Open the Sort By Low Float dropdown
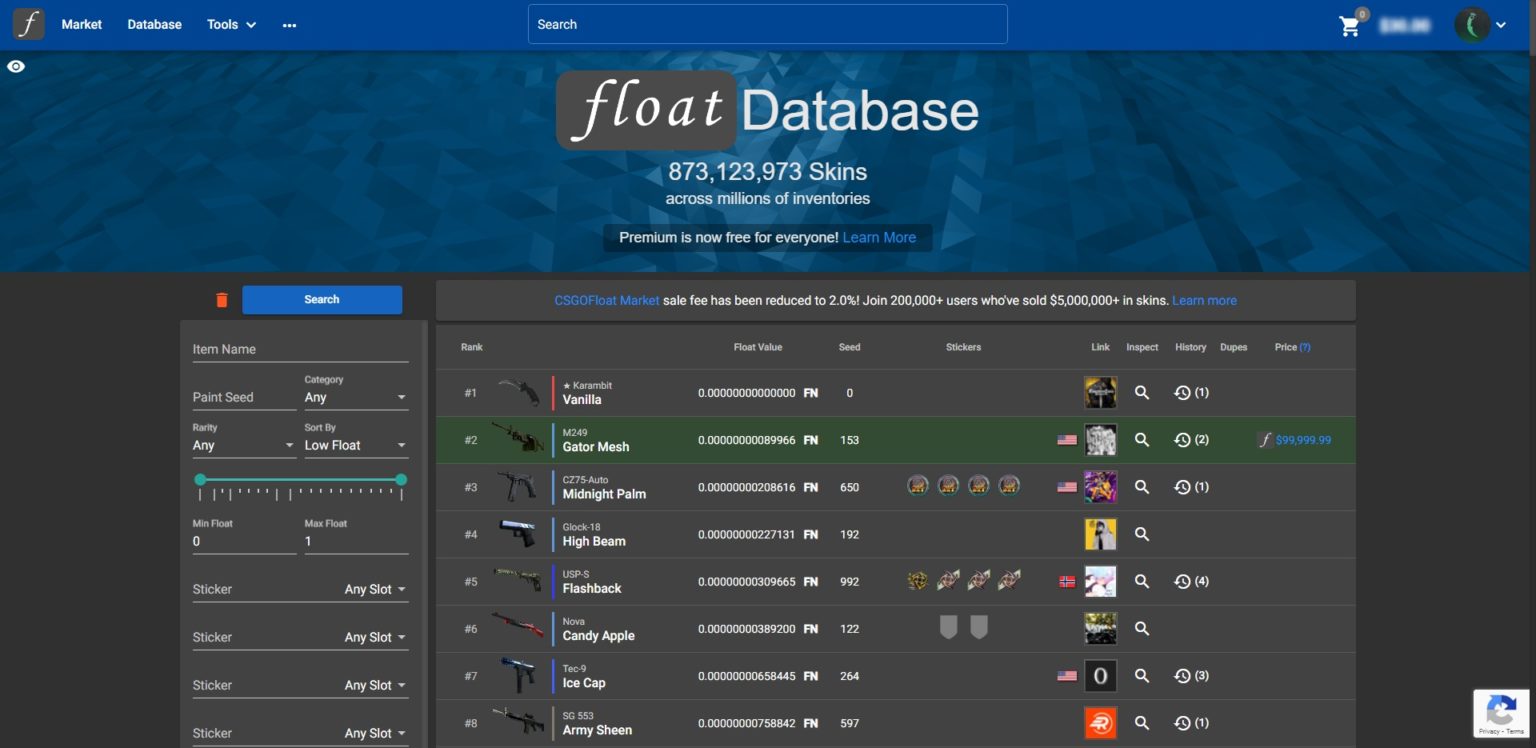Screen dimensions: 1536x748 356,445
